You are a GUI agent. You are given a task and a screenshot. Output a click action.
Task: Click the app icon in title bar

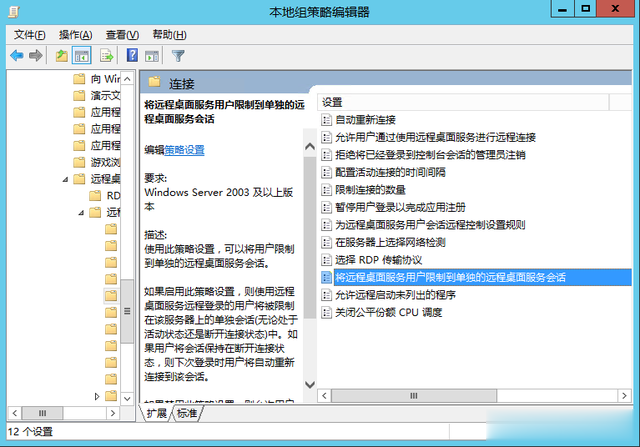13,11
